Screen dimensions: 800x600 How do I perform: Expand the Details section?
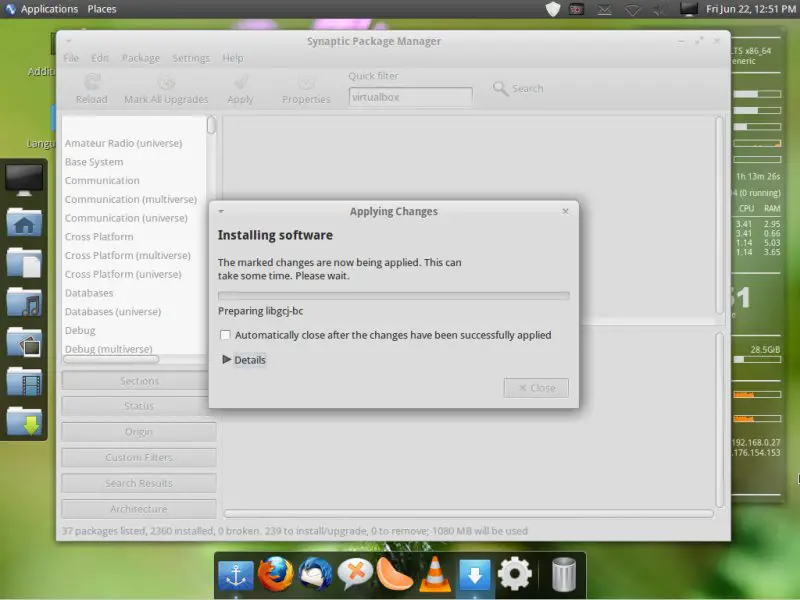[x=244, y=360]
